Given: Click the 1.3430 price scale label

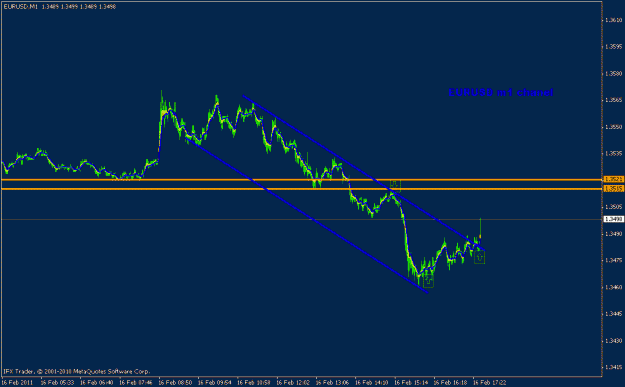Looking at the screenshot, I should [x=614, y=340].
